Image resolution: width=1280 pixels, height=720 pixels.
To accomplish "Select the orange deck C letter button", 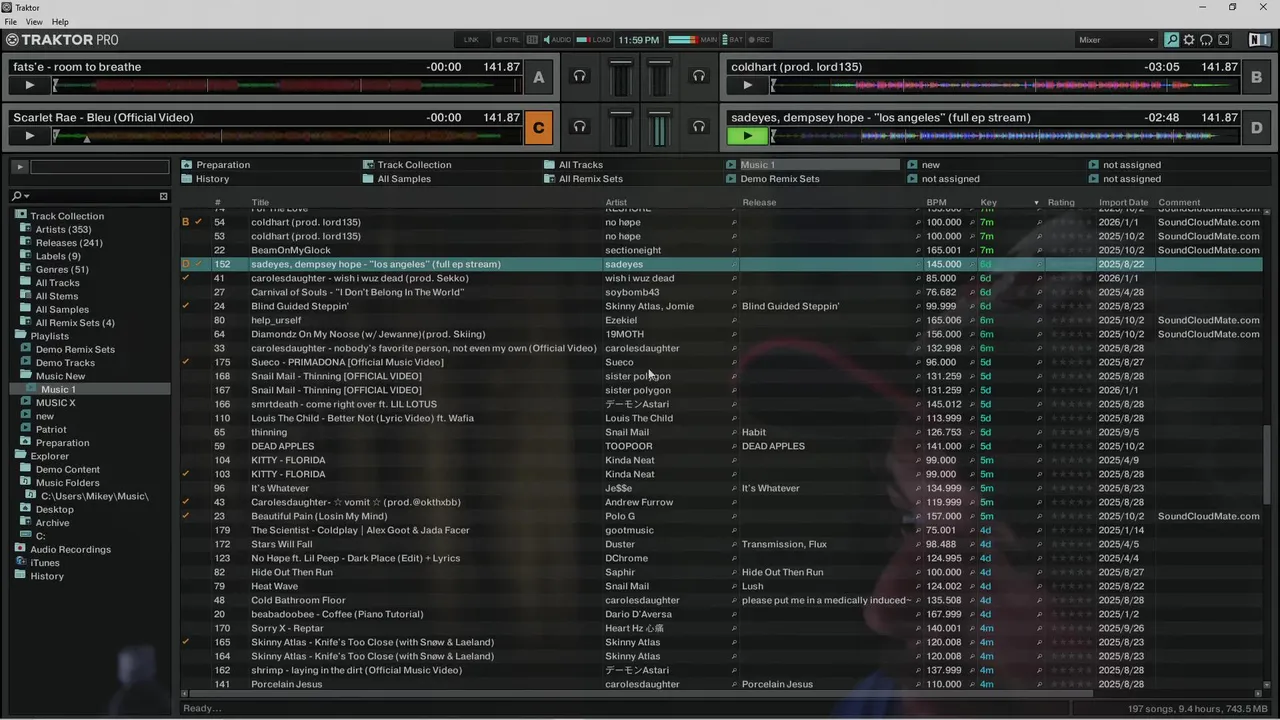I will point(539,127).
